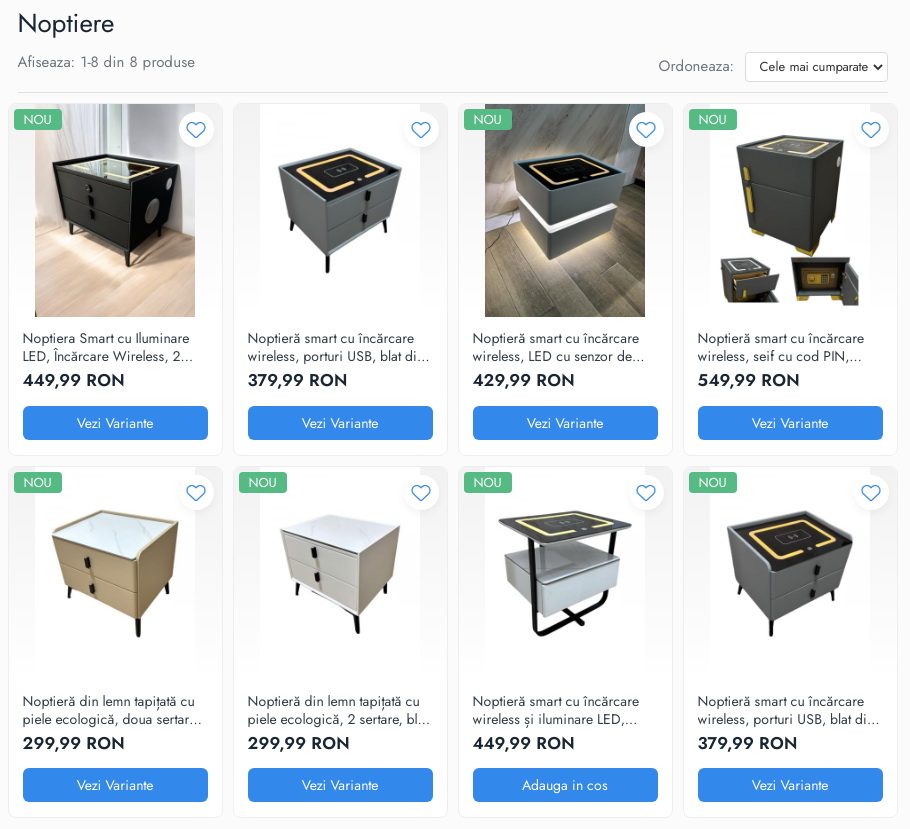910x829 pixels.
Task: Click heart icon on last grey nightstand card
Action: click(x=871, y=493)
